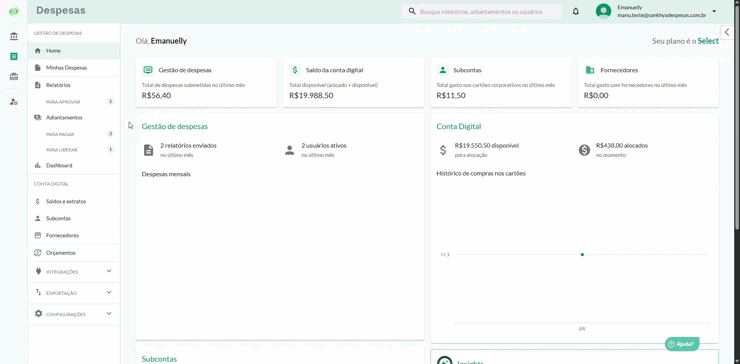Click the Integrações plug icon
This screenshot has height=364, width=740.
(x=38, y=271)
